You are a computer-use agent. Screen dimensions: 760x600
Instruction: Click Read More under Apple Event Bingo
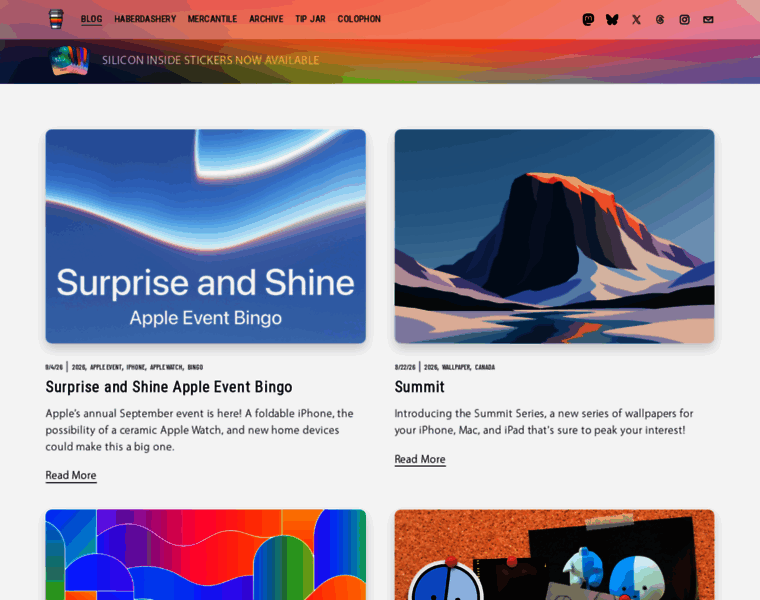(x=71, y=475)
